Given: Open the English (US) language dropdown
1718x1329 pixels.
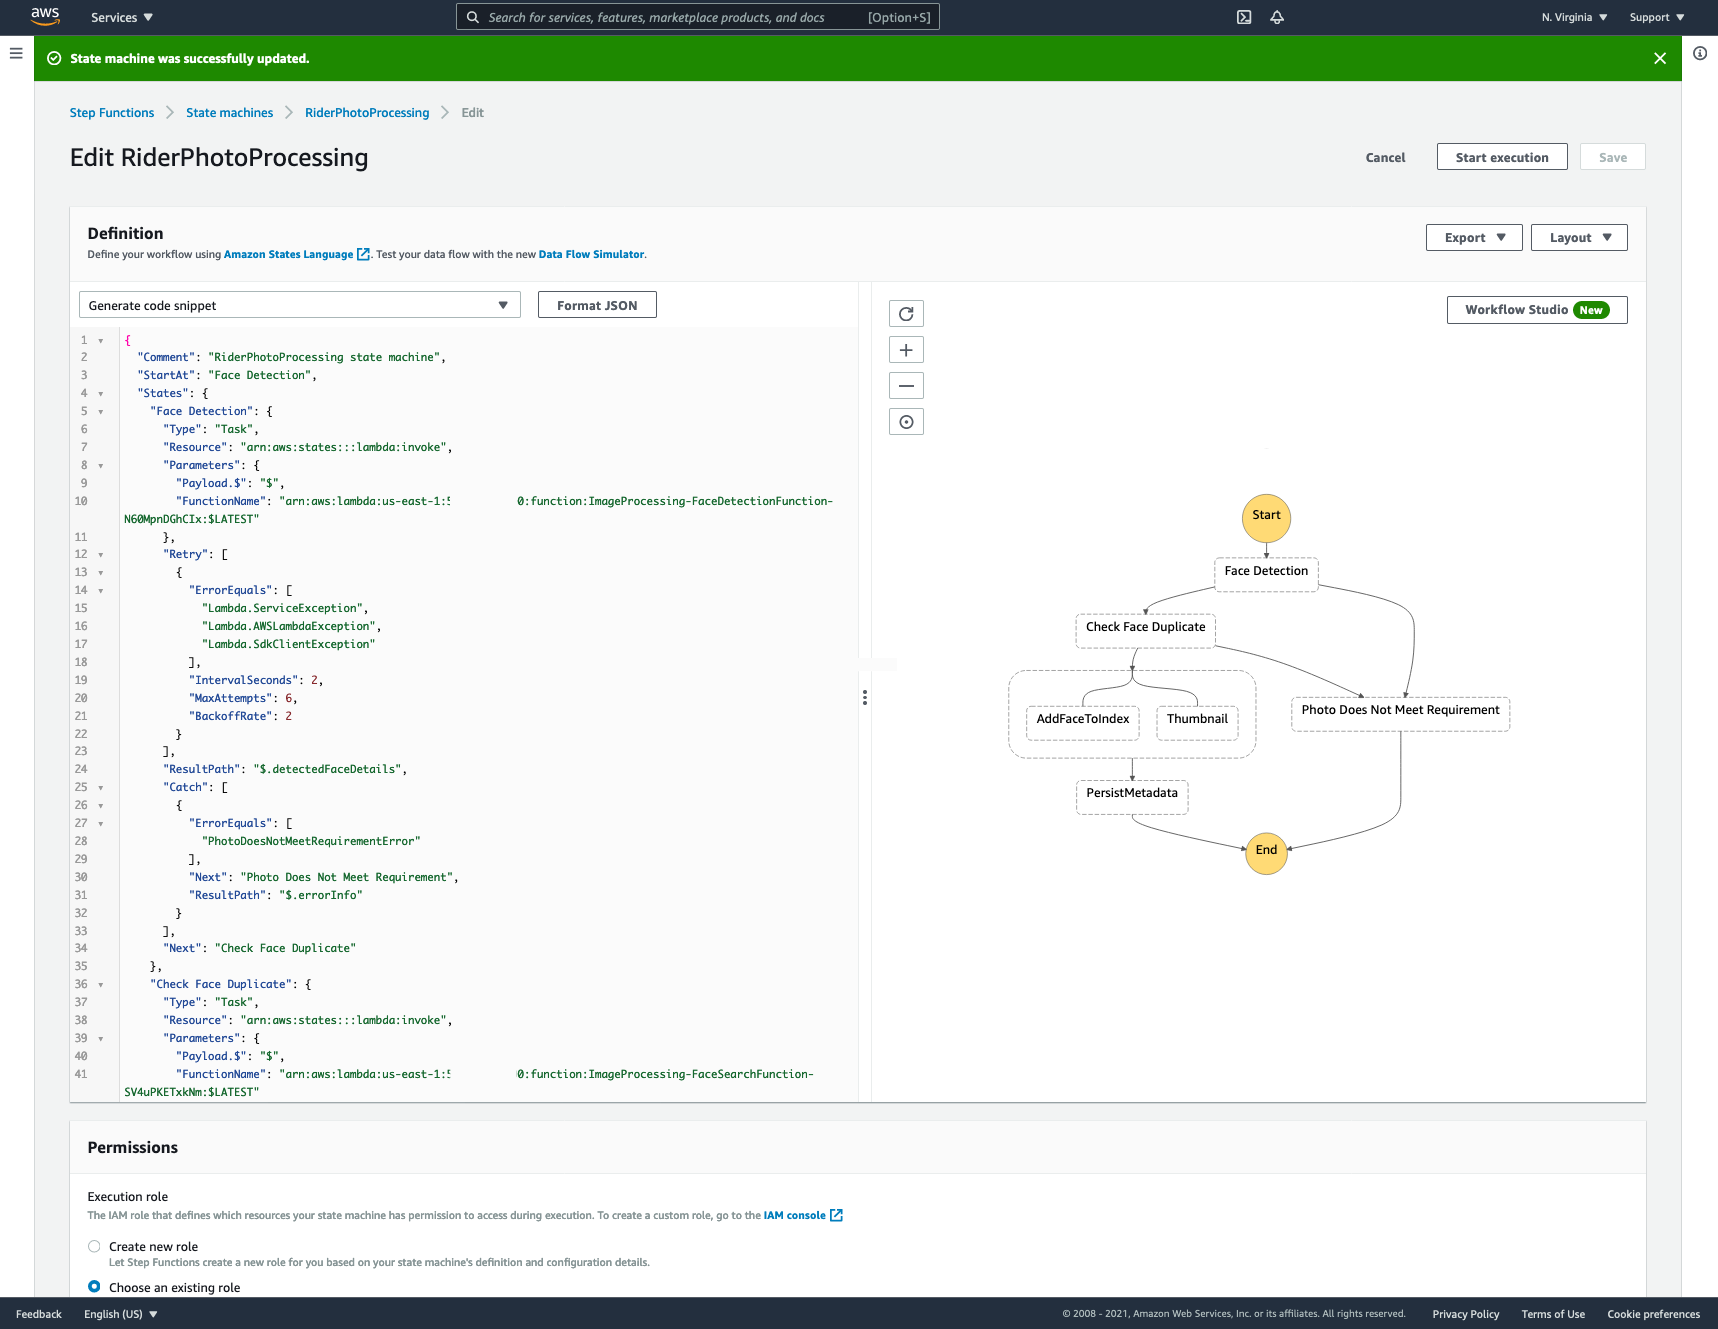Looking at the screenshot, I should [x=121, y=1314].
